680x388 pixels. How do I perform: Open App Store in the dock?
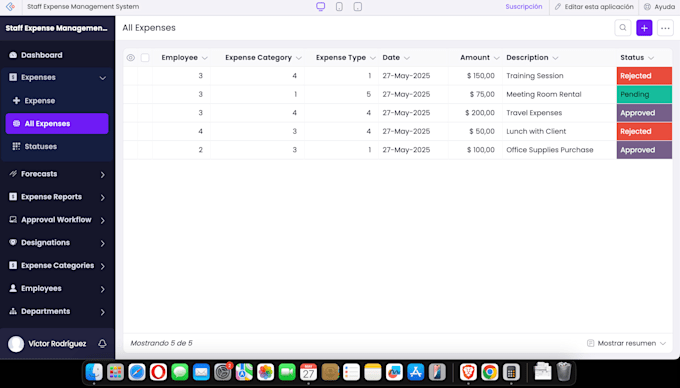click(415, 372)
